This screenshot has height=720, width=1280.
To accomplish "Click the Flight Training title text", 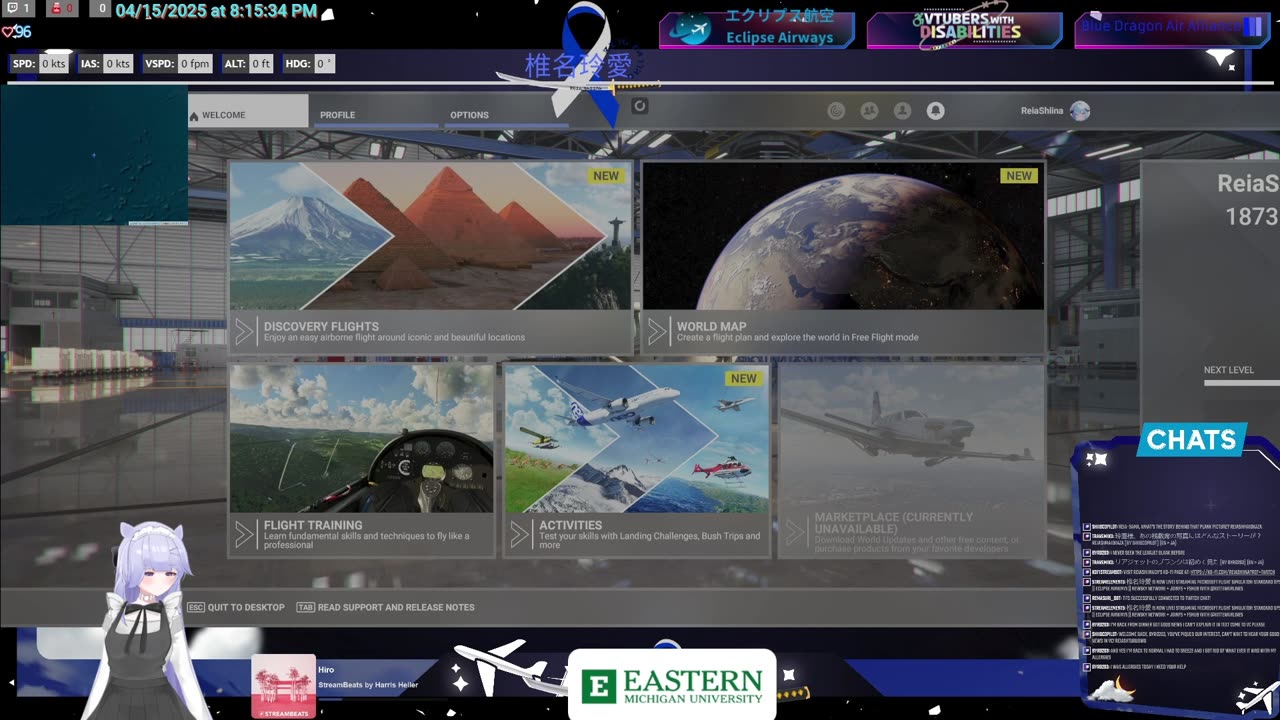I will click(313, 525).
